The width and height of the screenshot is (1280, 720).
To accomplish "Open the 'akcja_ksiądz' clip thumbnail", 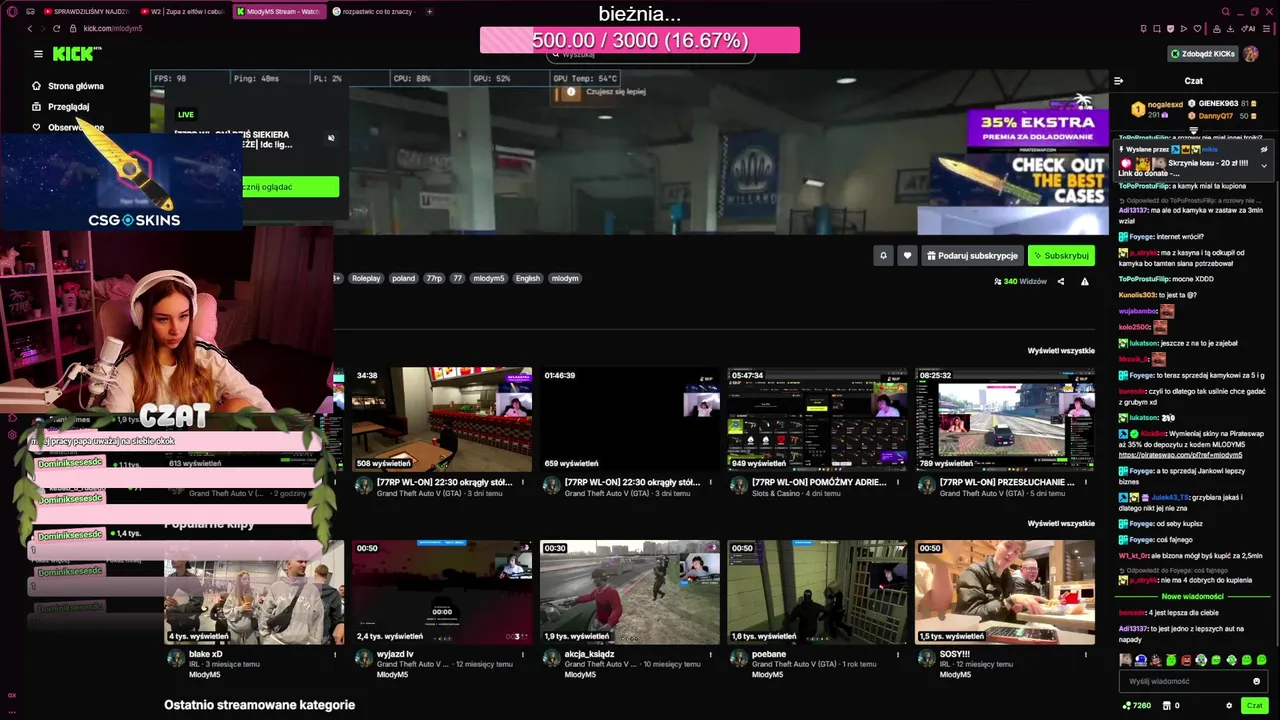I will click(629, 592).
